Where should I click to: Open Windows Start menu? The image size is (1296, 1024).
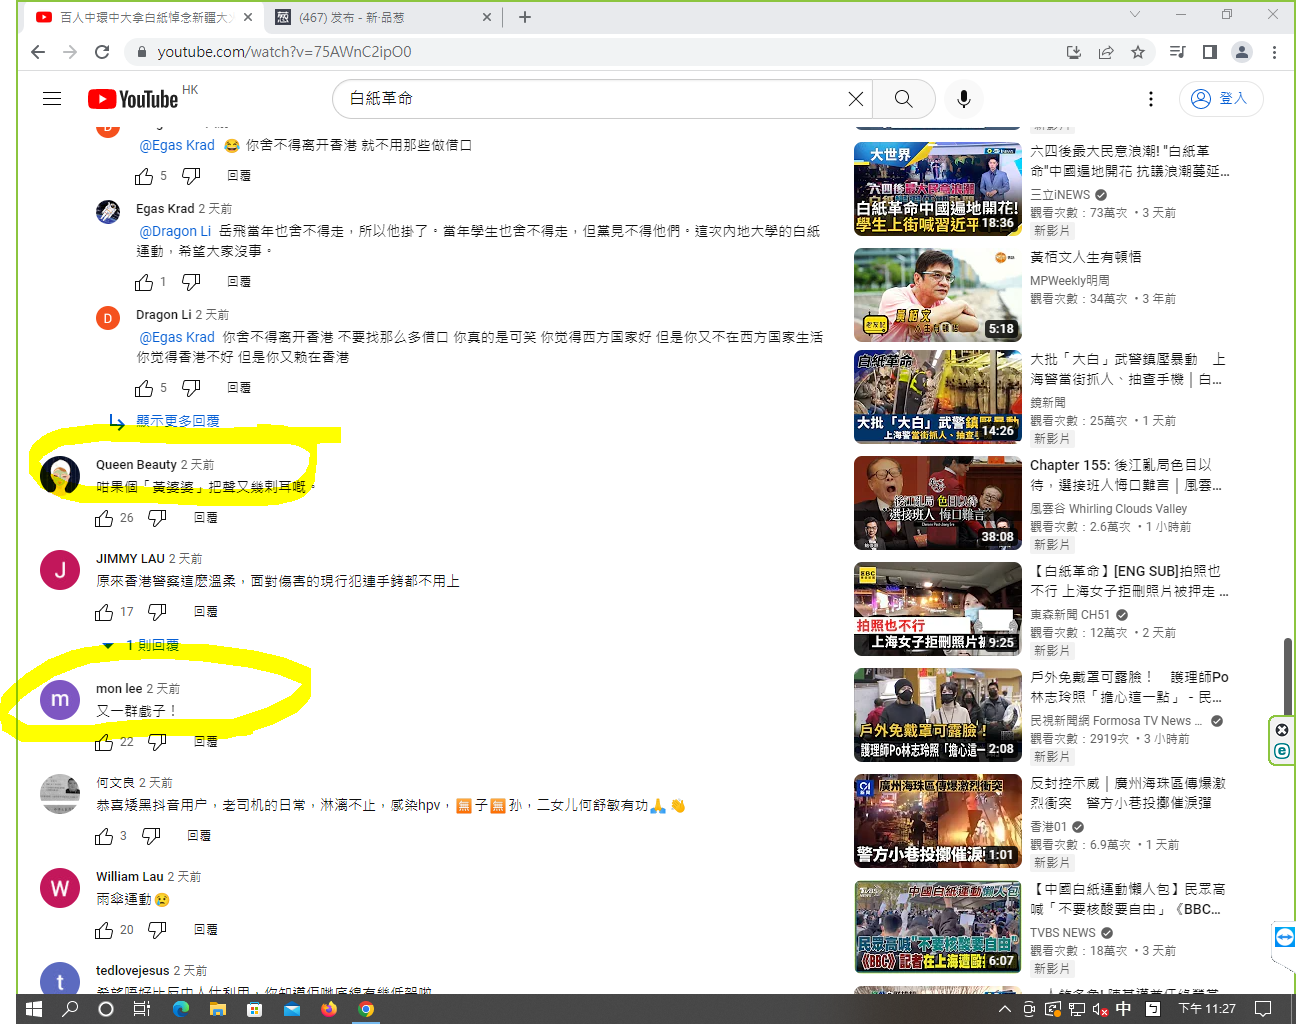pyautogui.click(x=33, y=1009)
